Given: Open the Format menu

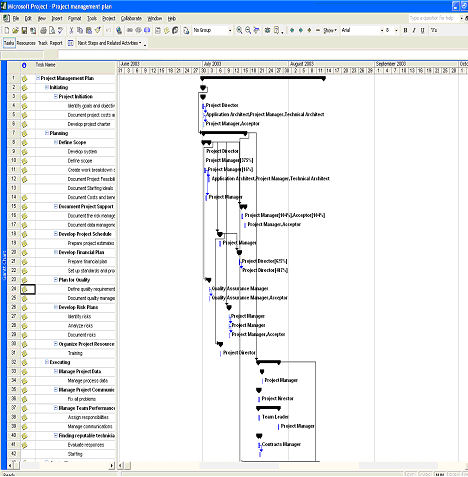Looking at the screenshot, I should coord(75,18).
